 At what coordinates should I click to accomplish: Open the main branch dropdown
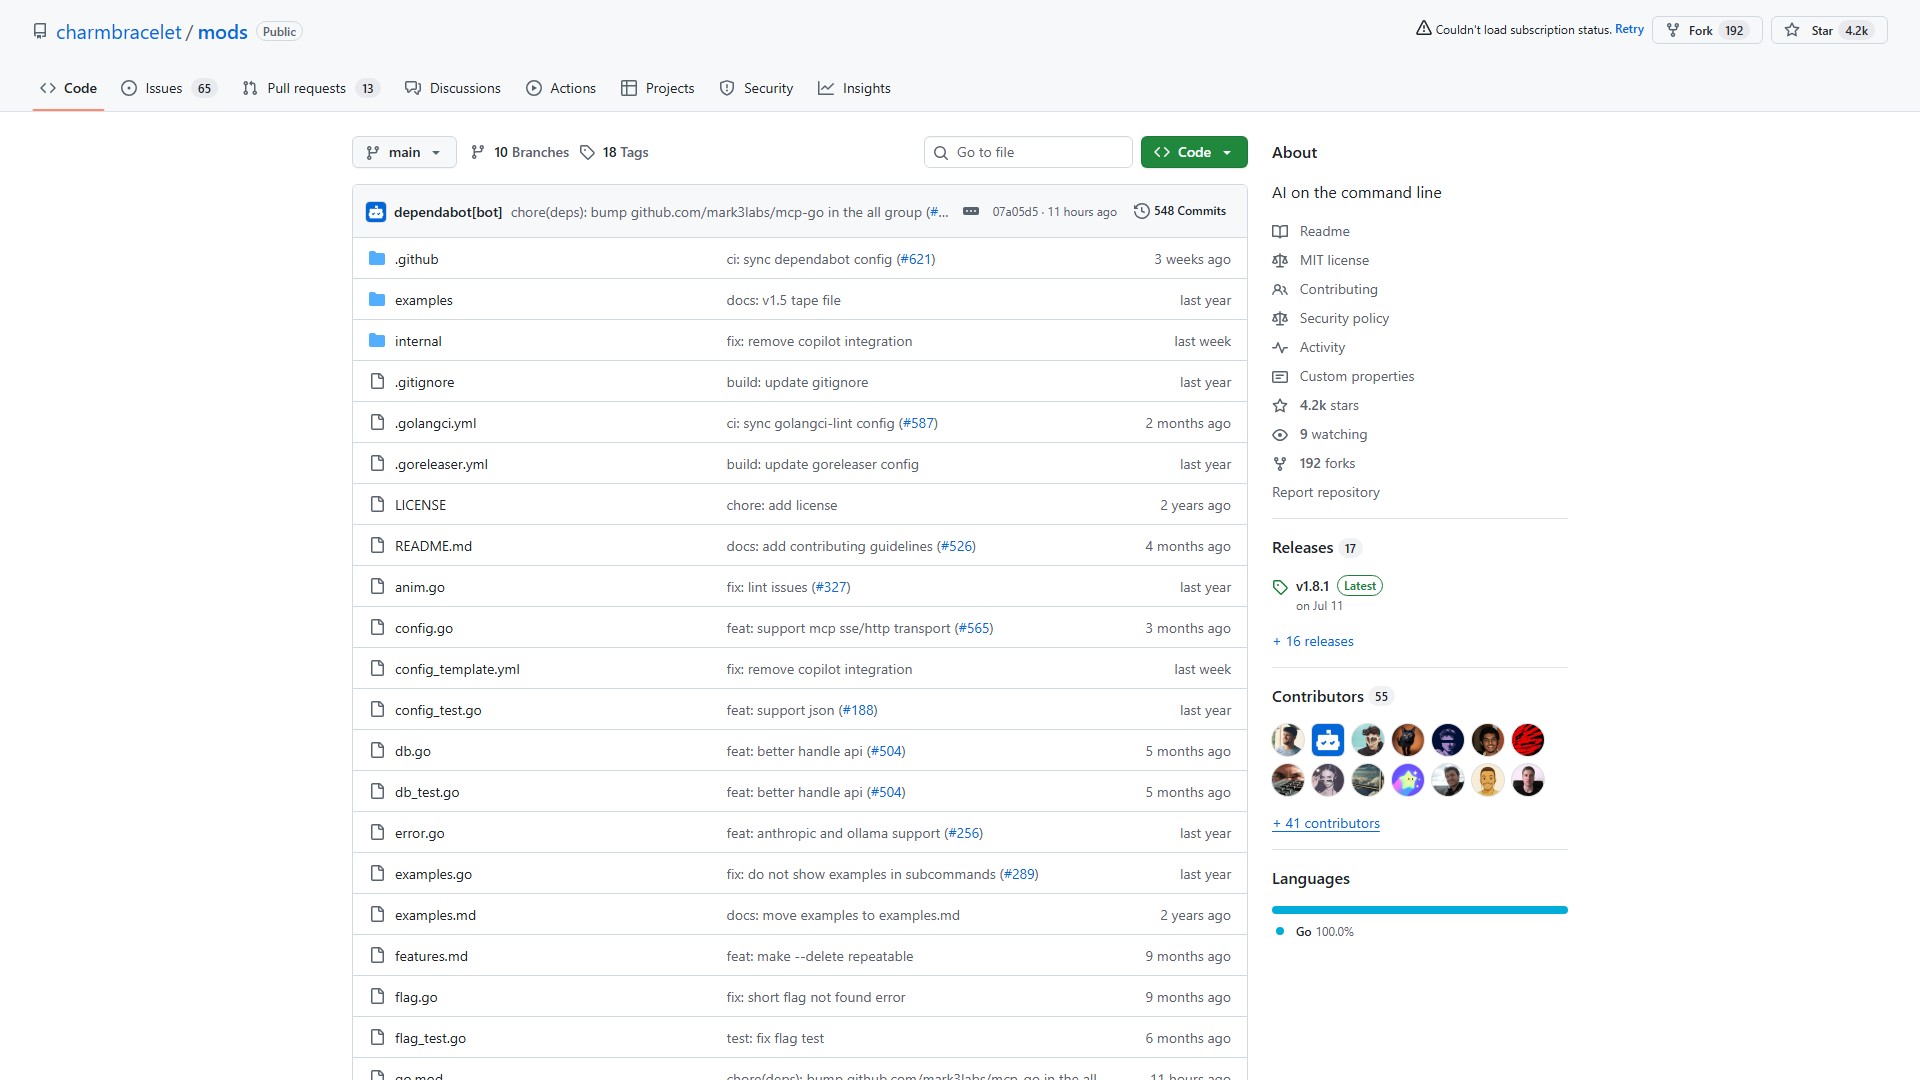pos(404,152)
